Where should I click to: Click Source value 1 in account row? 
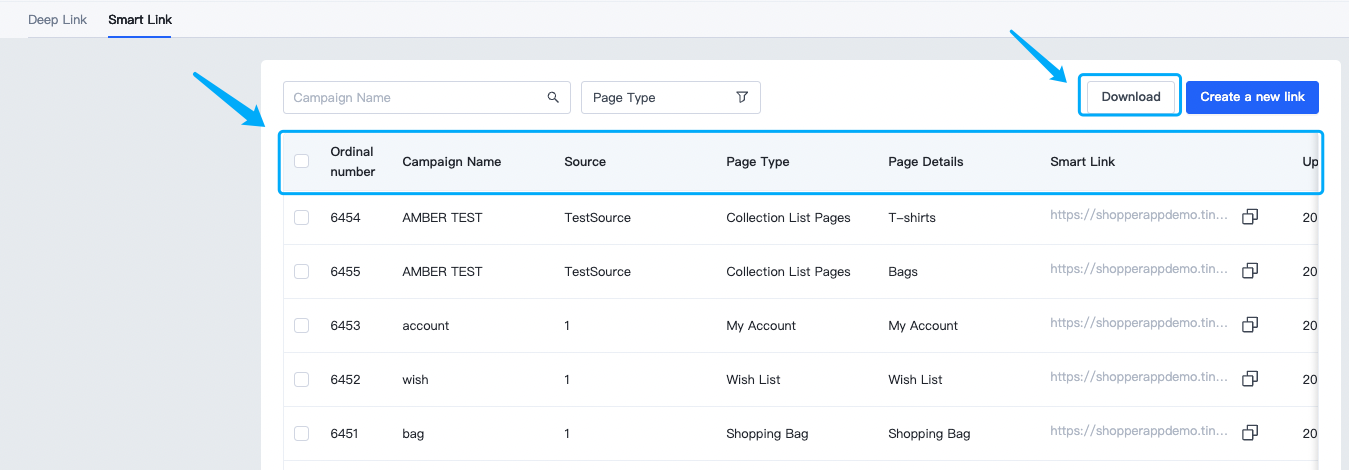567,325
